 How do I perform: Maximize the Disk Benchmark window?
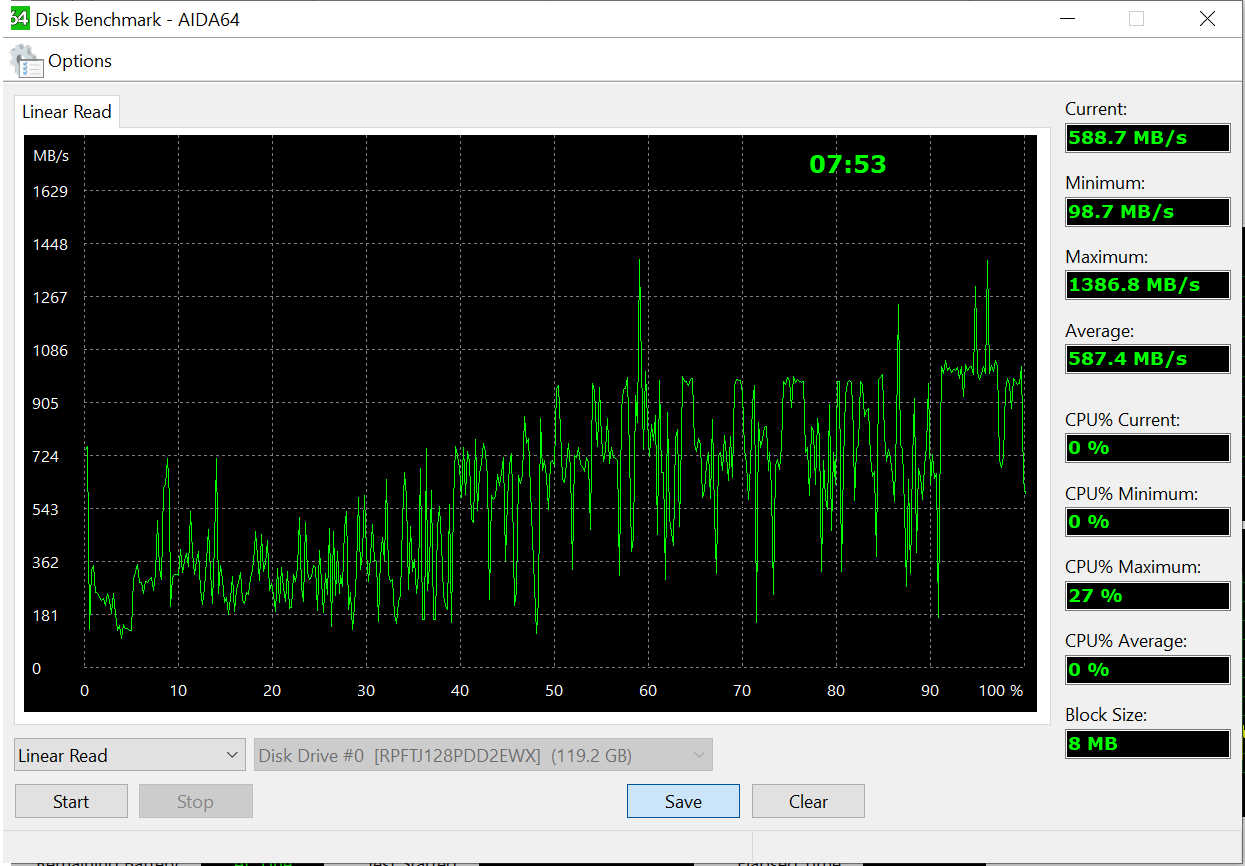(x=1136, y=19)
